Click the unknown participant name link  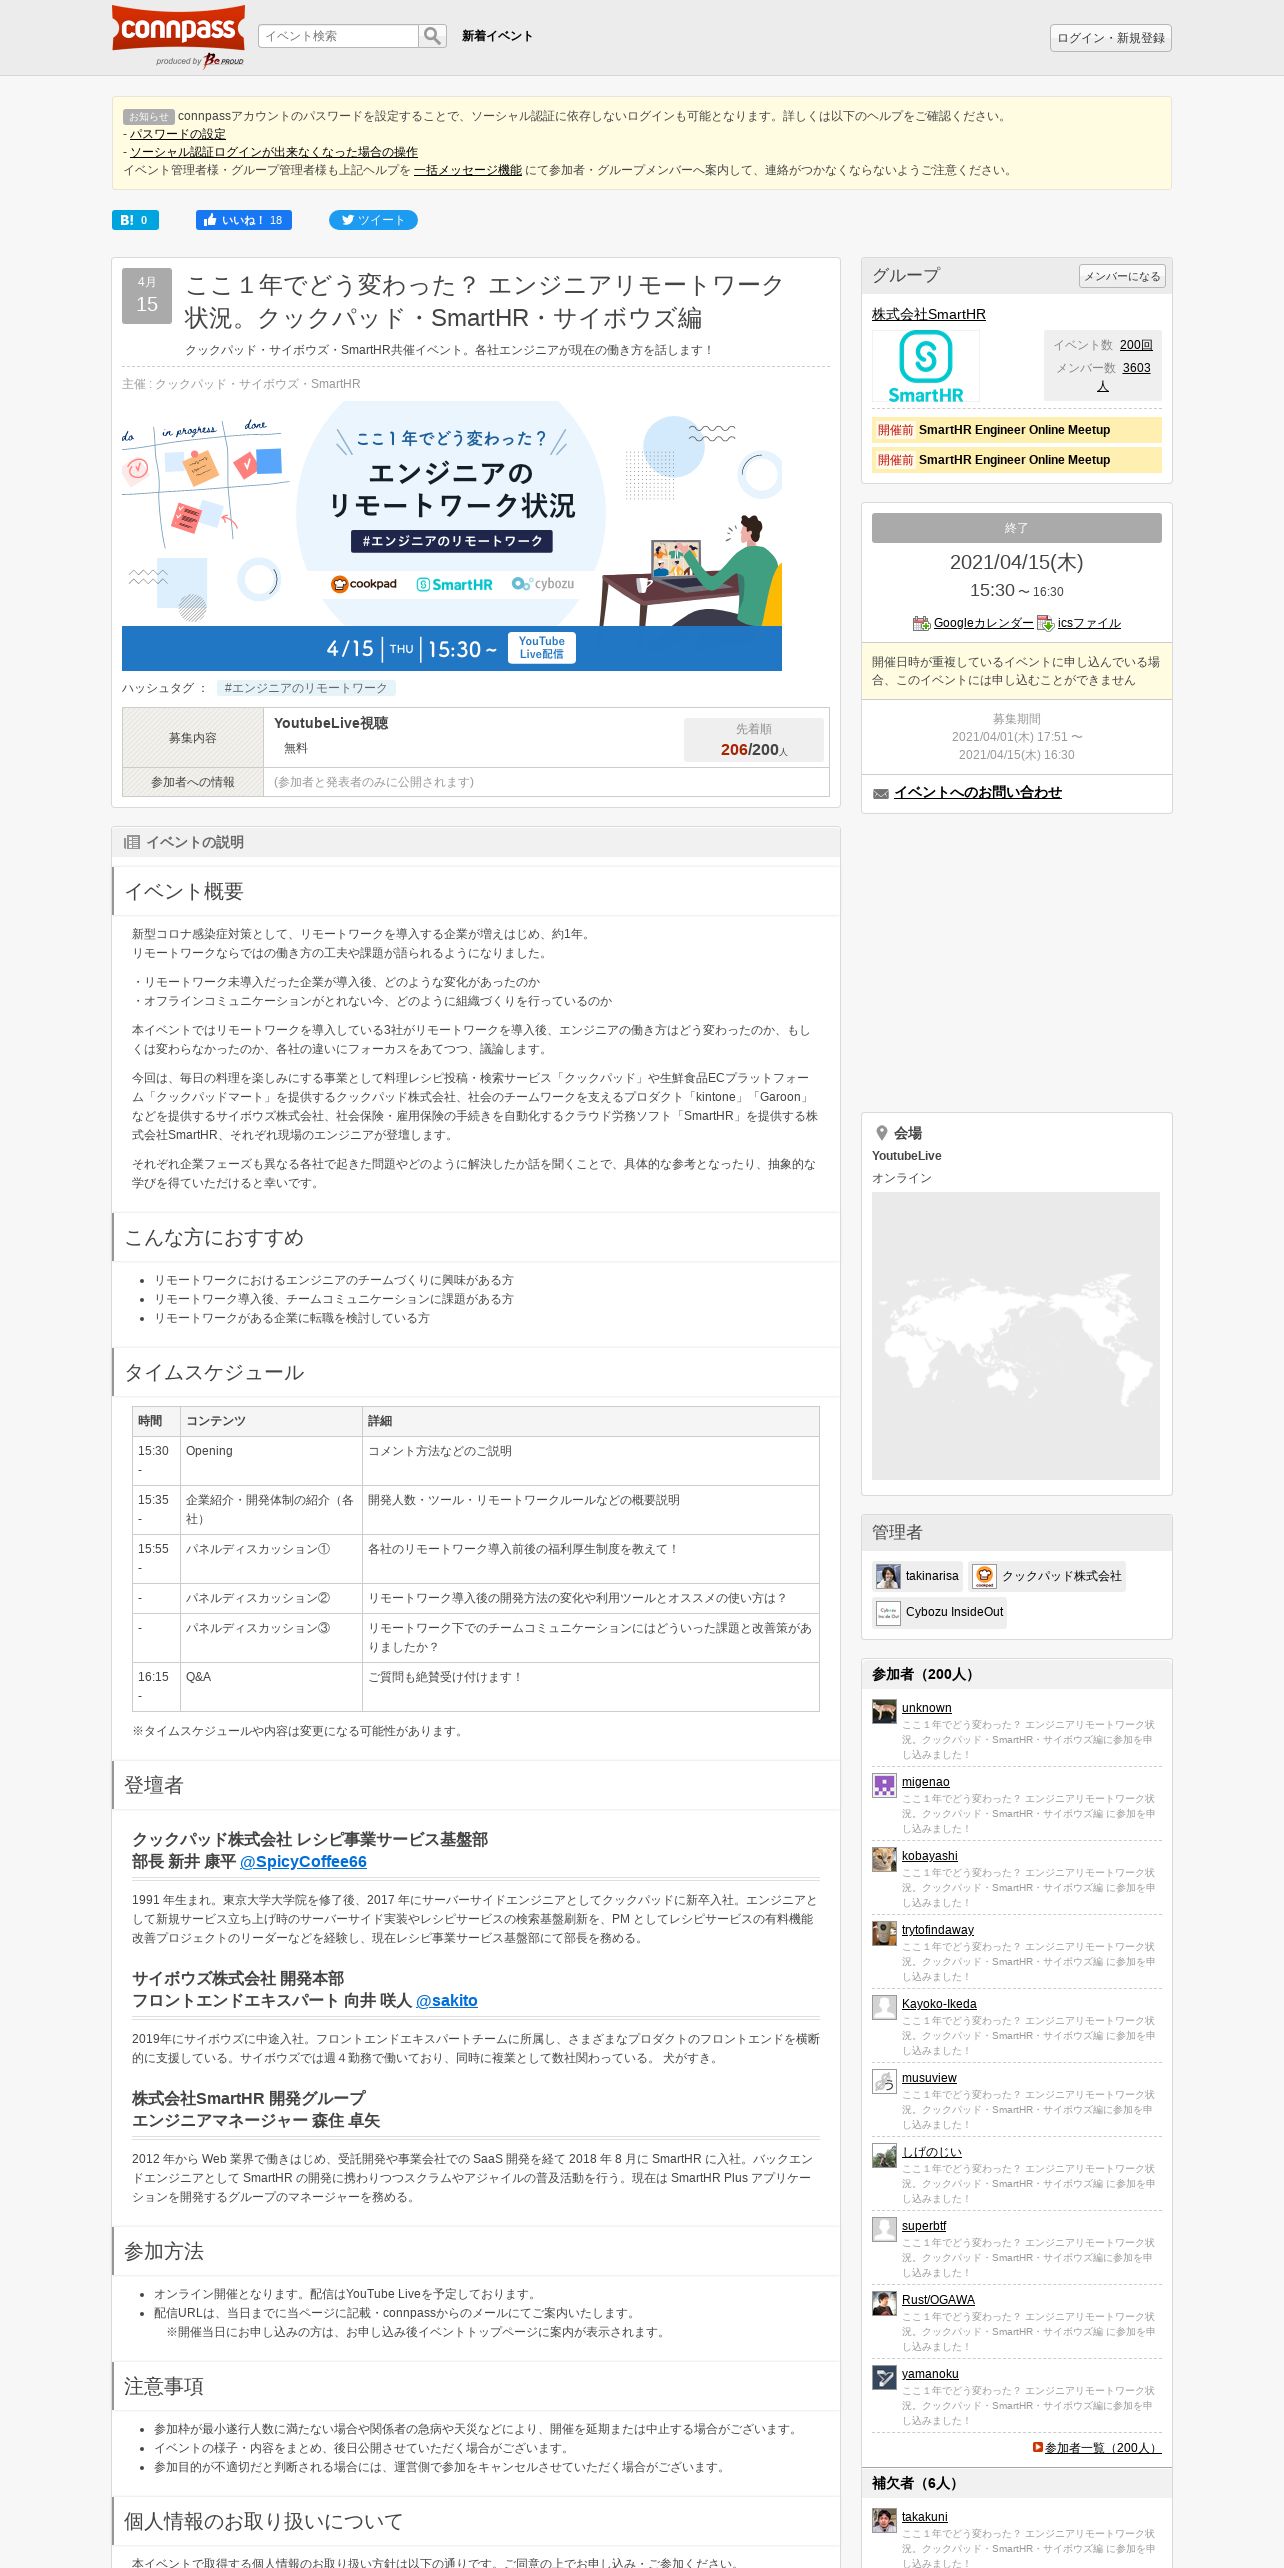(x=927, y=1708)
